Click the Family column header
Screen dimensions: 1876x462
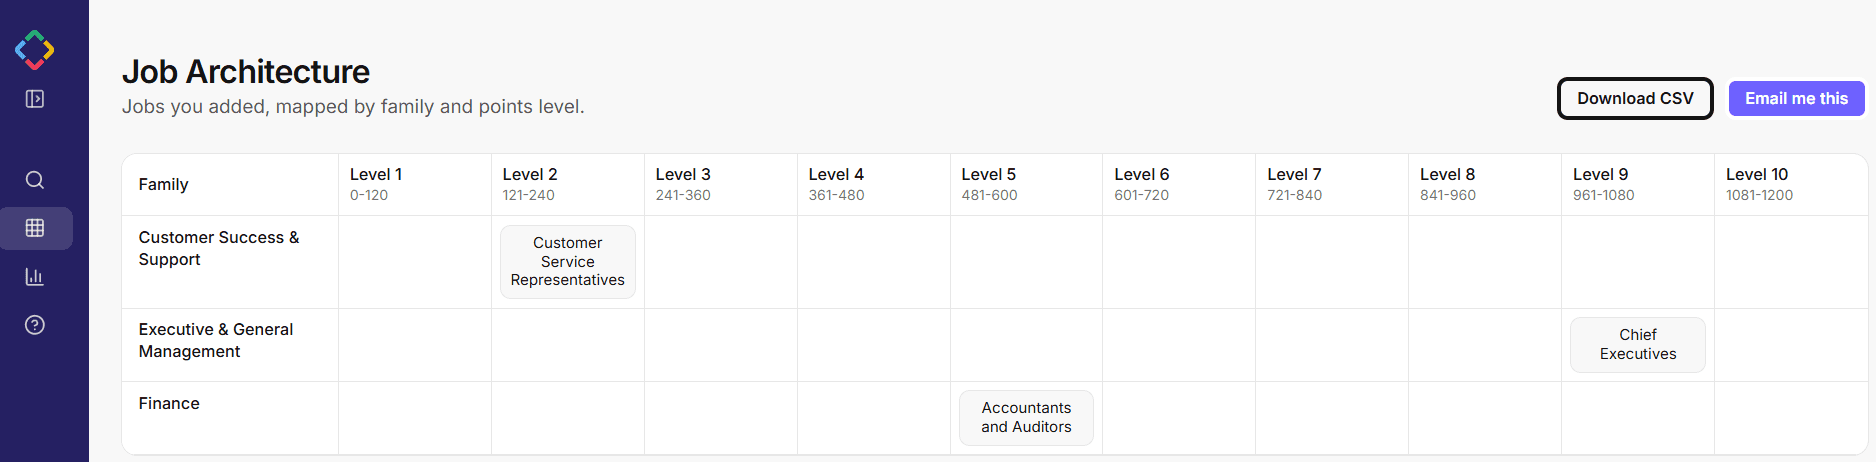(x=164, y=184)
